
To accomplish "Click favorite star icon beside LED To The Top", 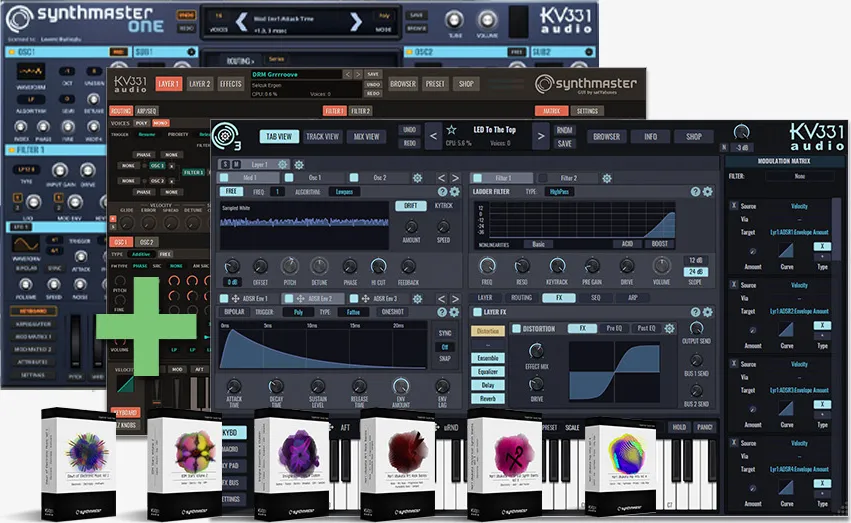I will click(x=451, y=130).
